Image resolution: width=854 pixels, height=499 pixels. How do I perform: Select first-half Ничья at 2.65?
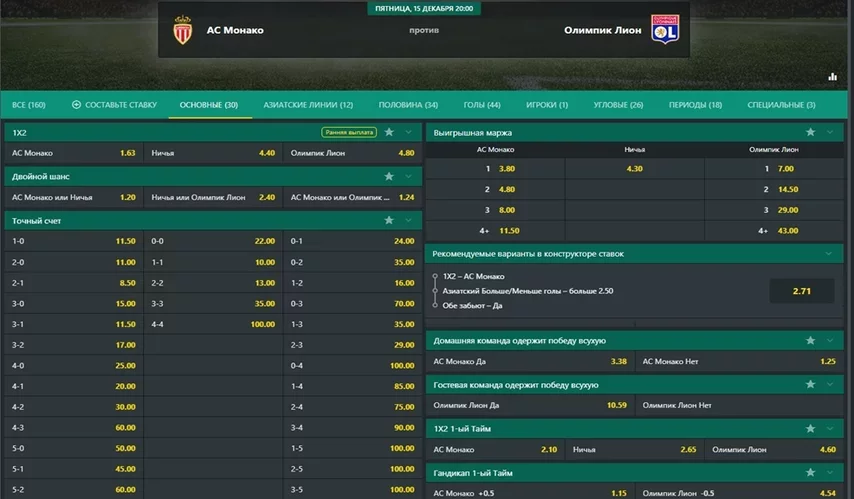click(x=634, y=449)
